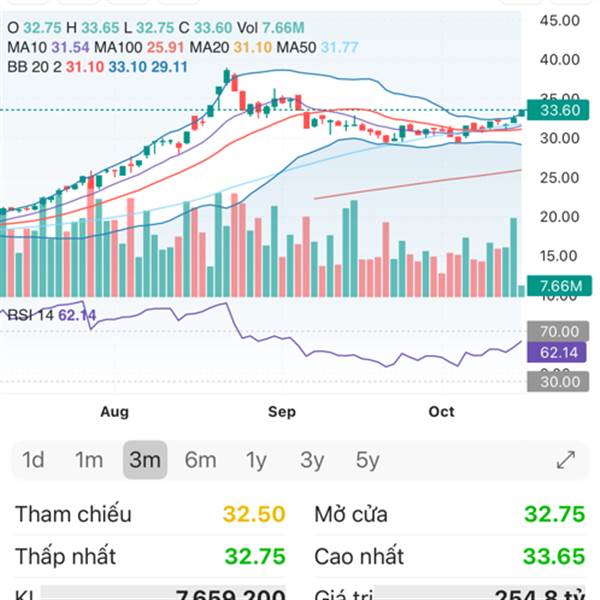Choose the 5y timeframe

point(367,460)
